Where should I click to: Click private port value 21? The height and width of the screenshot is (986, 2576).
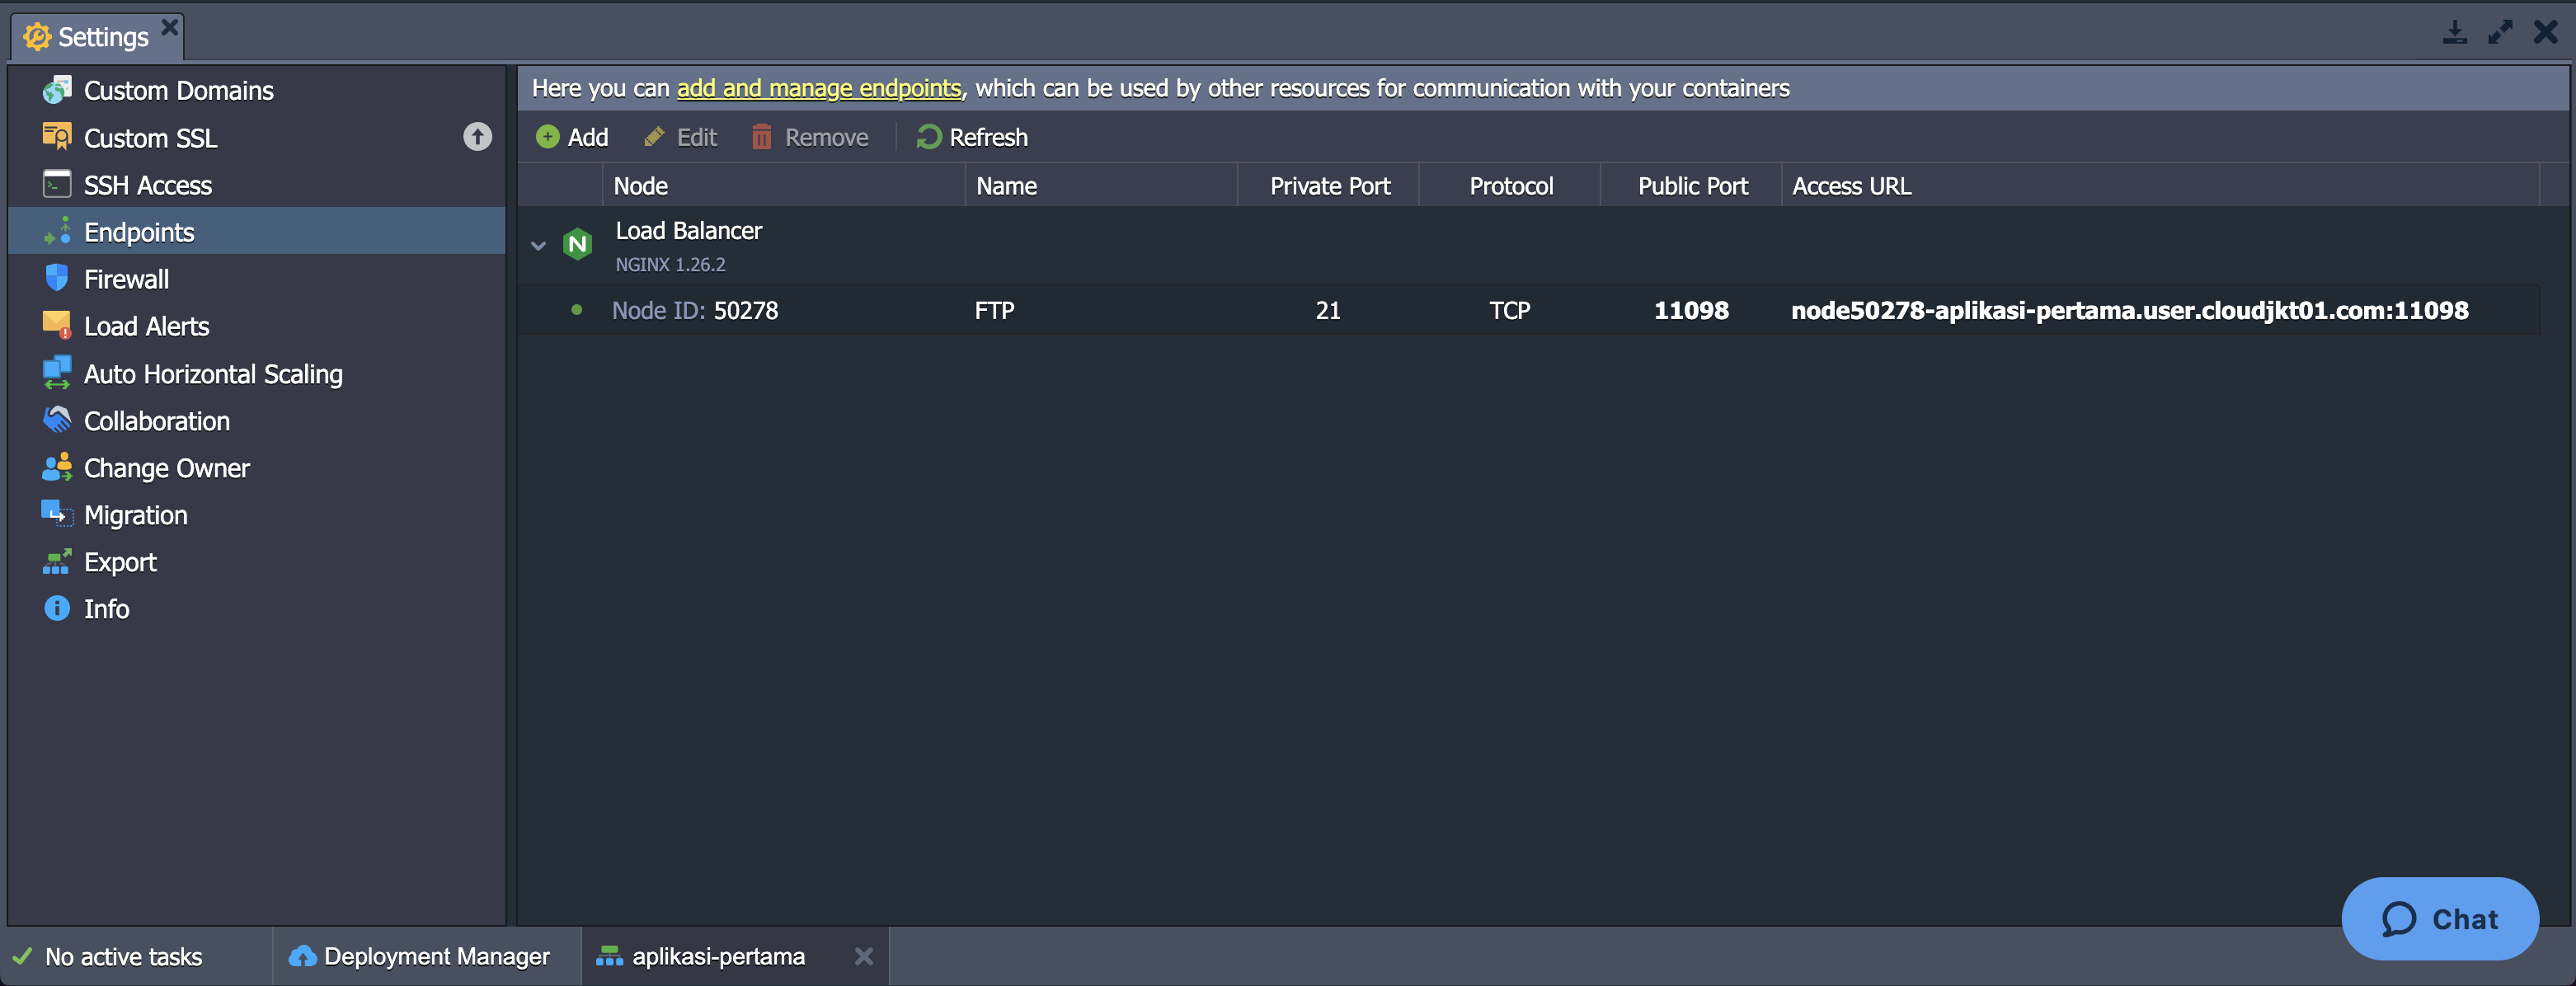click(1328, 310)
